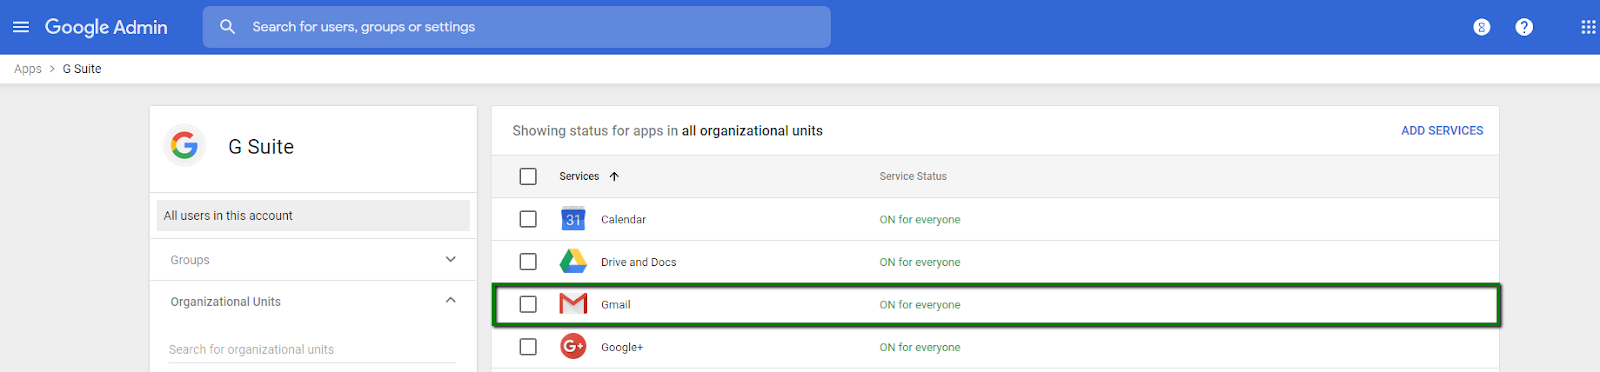
Task: Go to Apps breadcrumb
Action: click(28, 69)
